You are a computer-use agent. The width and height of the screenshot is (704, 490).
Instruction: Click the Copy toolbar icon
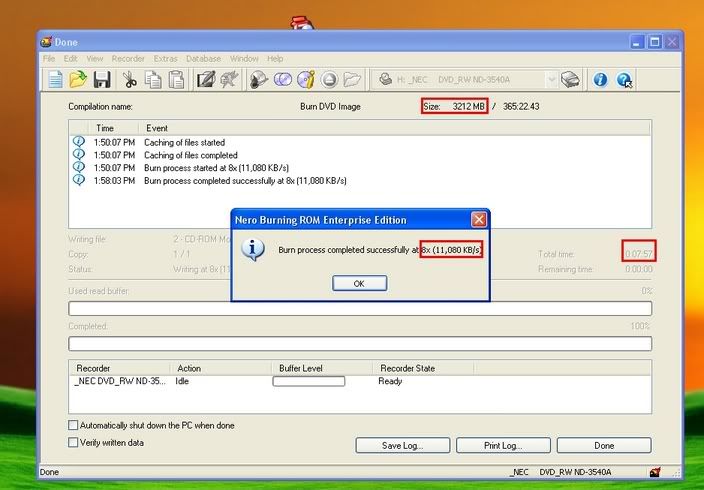(153, 80)
